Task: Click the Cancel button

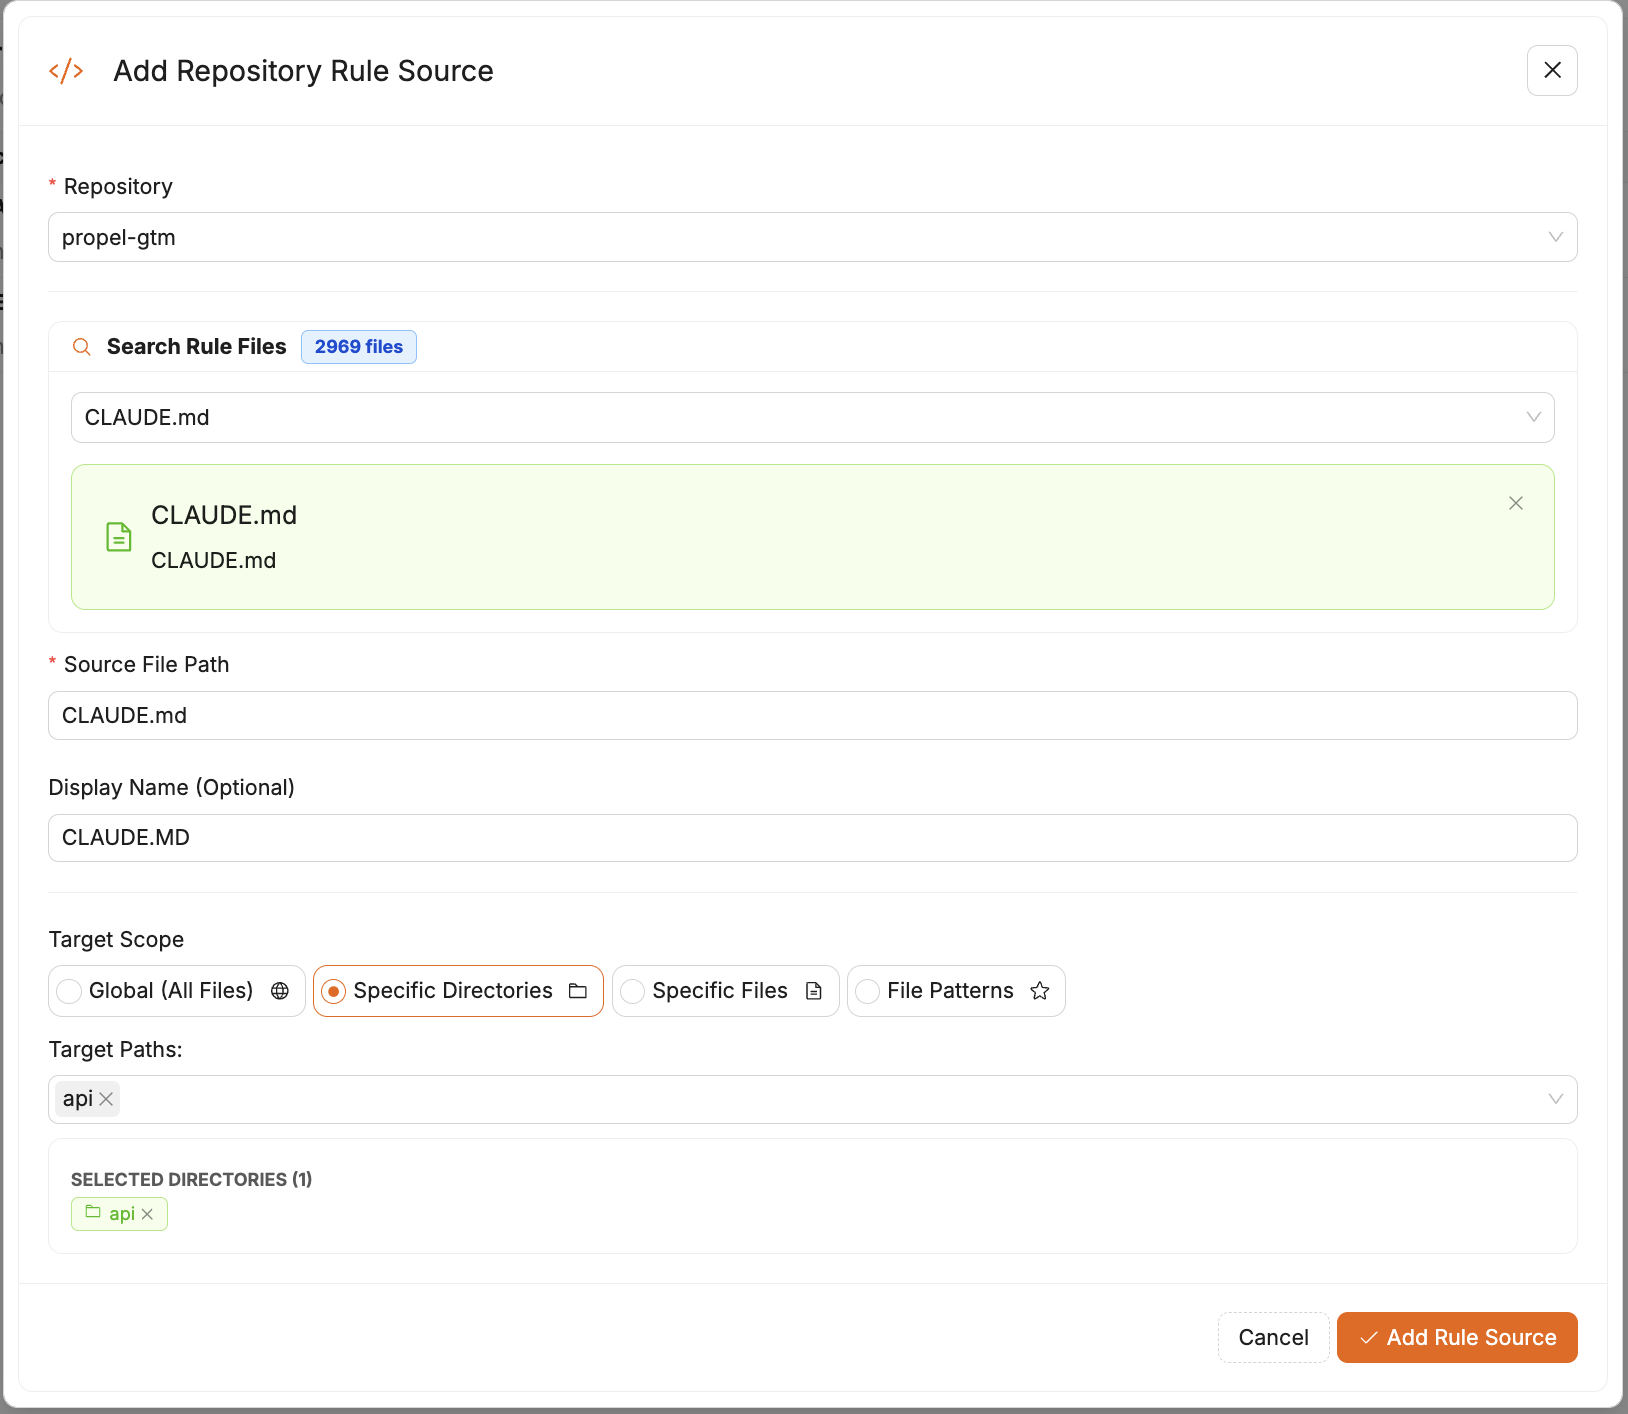Action: (x=1273, y=1337)
